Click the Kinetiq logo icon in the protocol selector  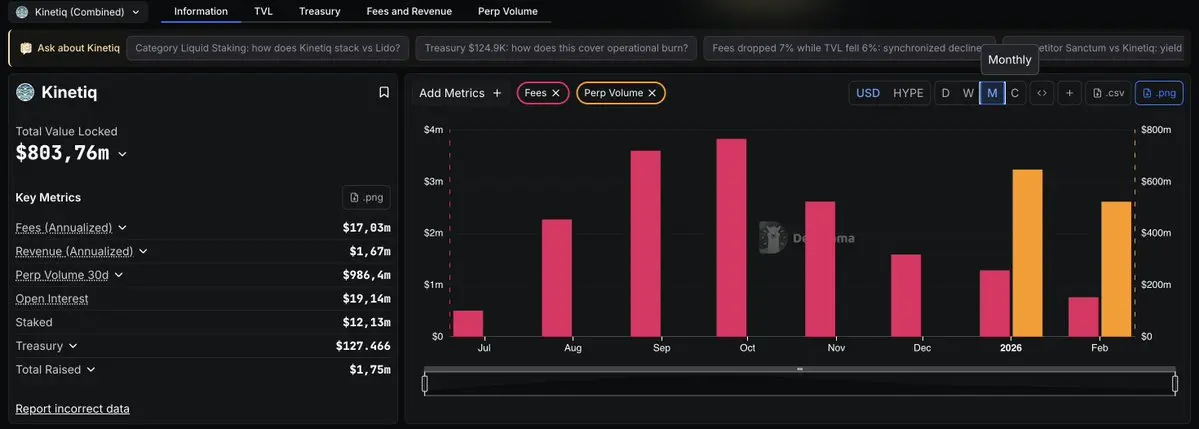tap(22, 11)
